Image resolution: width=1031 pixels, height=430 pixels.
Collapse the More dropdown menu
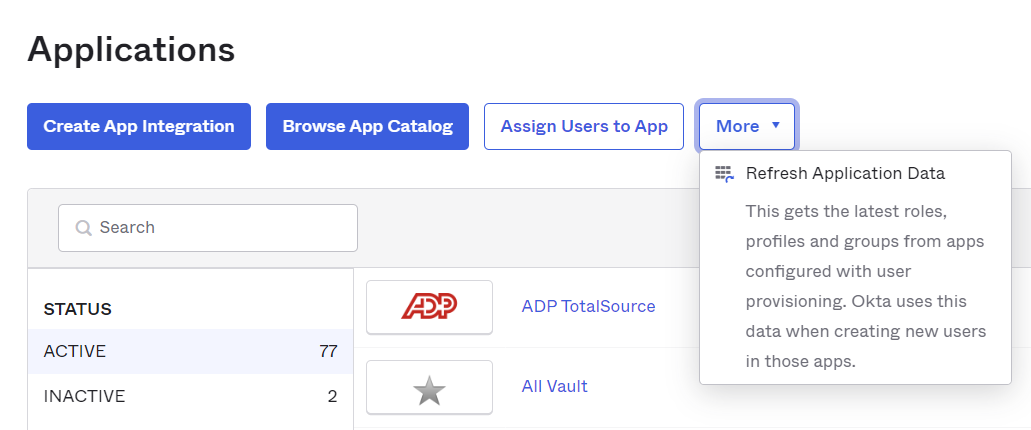click(x=746, y=127)
